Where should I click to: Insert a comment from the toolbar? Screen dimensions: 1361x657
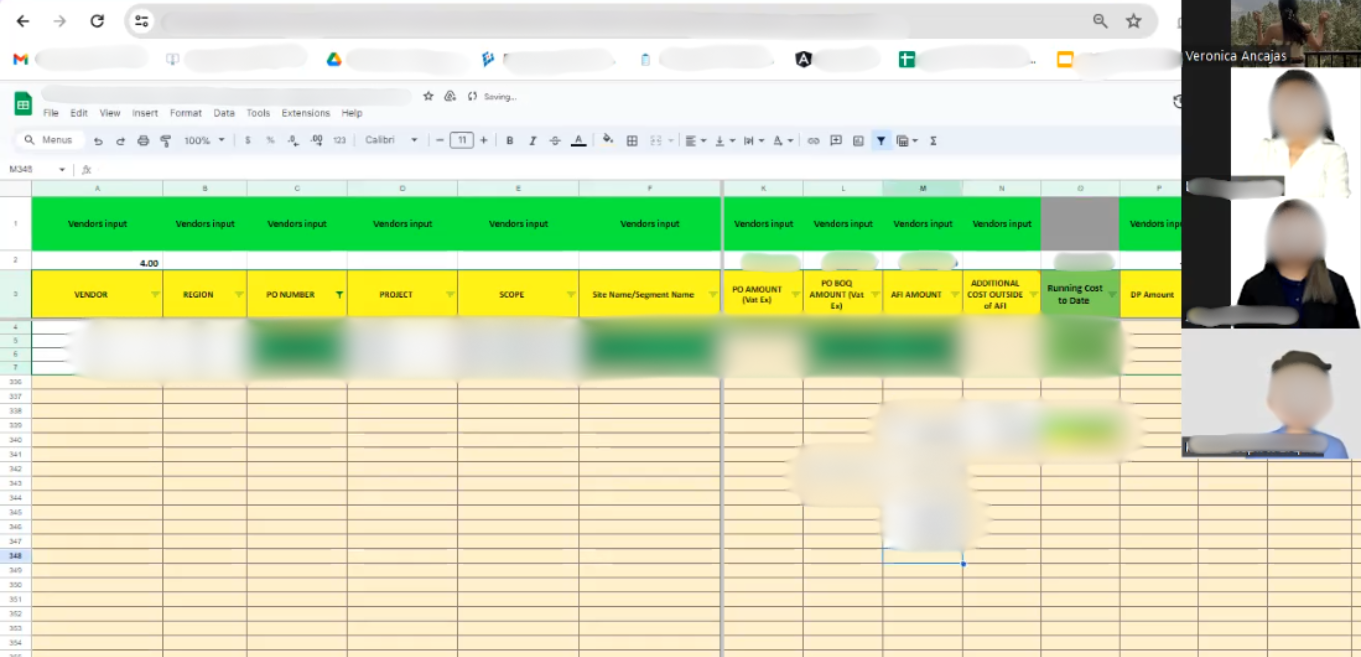click(x=836, y=141)
